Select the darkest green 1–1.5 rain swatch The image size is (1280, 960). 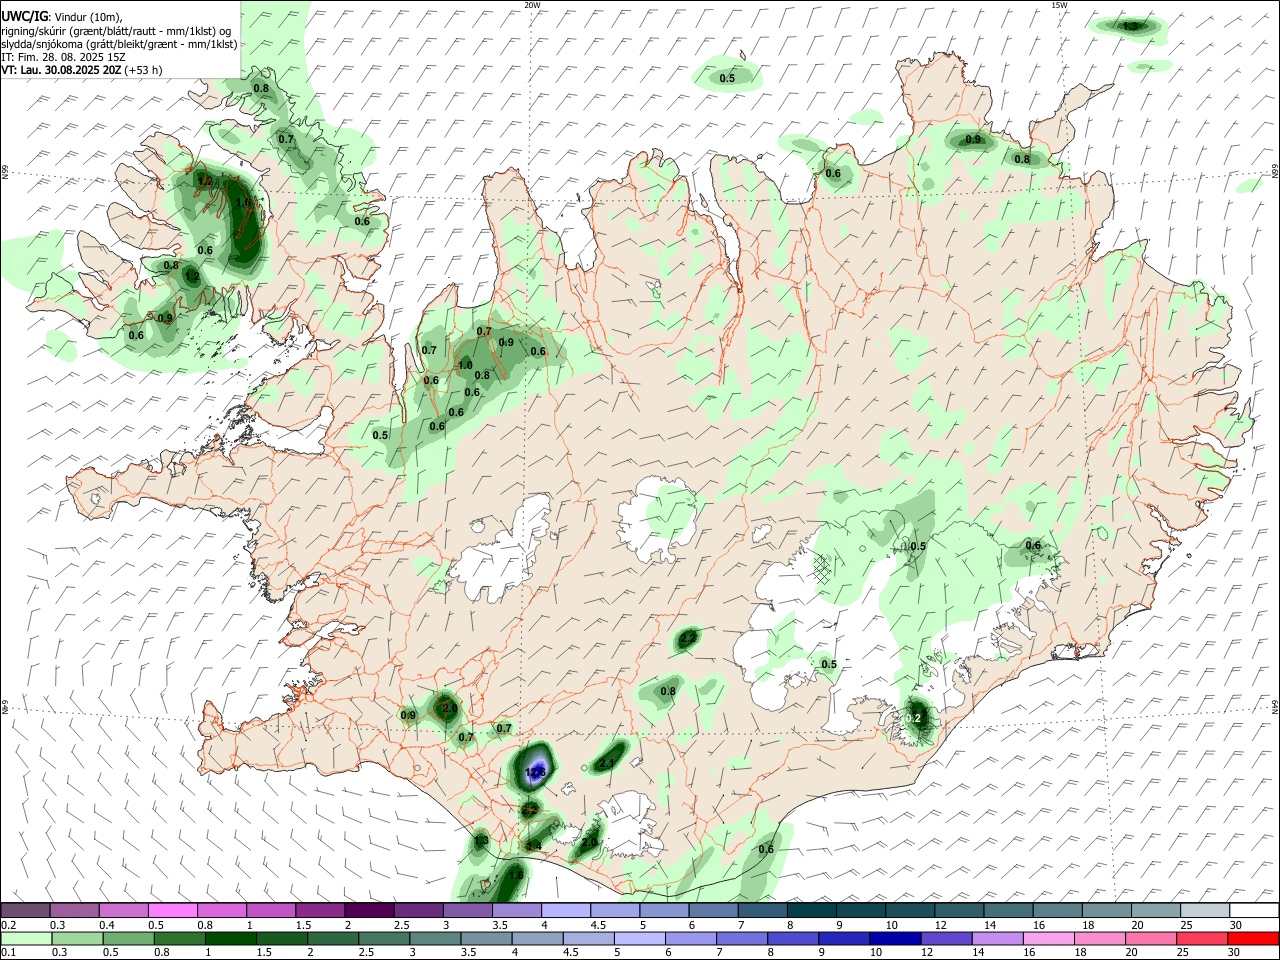coord(230,938)
